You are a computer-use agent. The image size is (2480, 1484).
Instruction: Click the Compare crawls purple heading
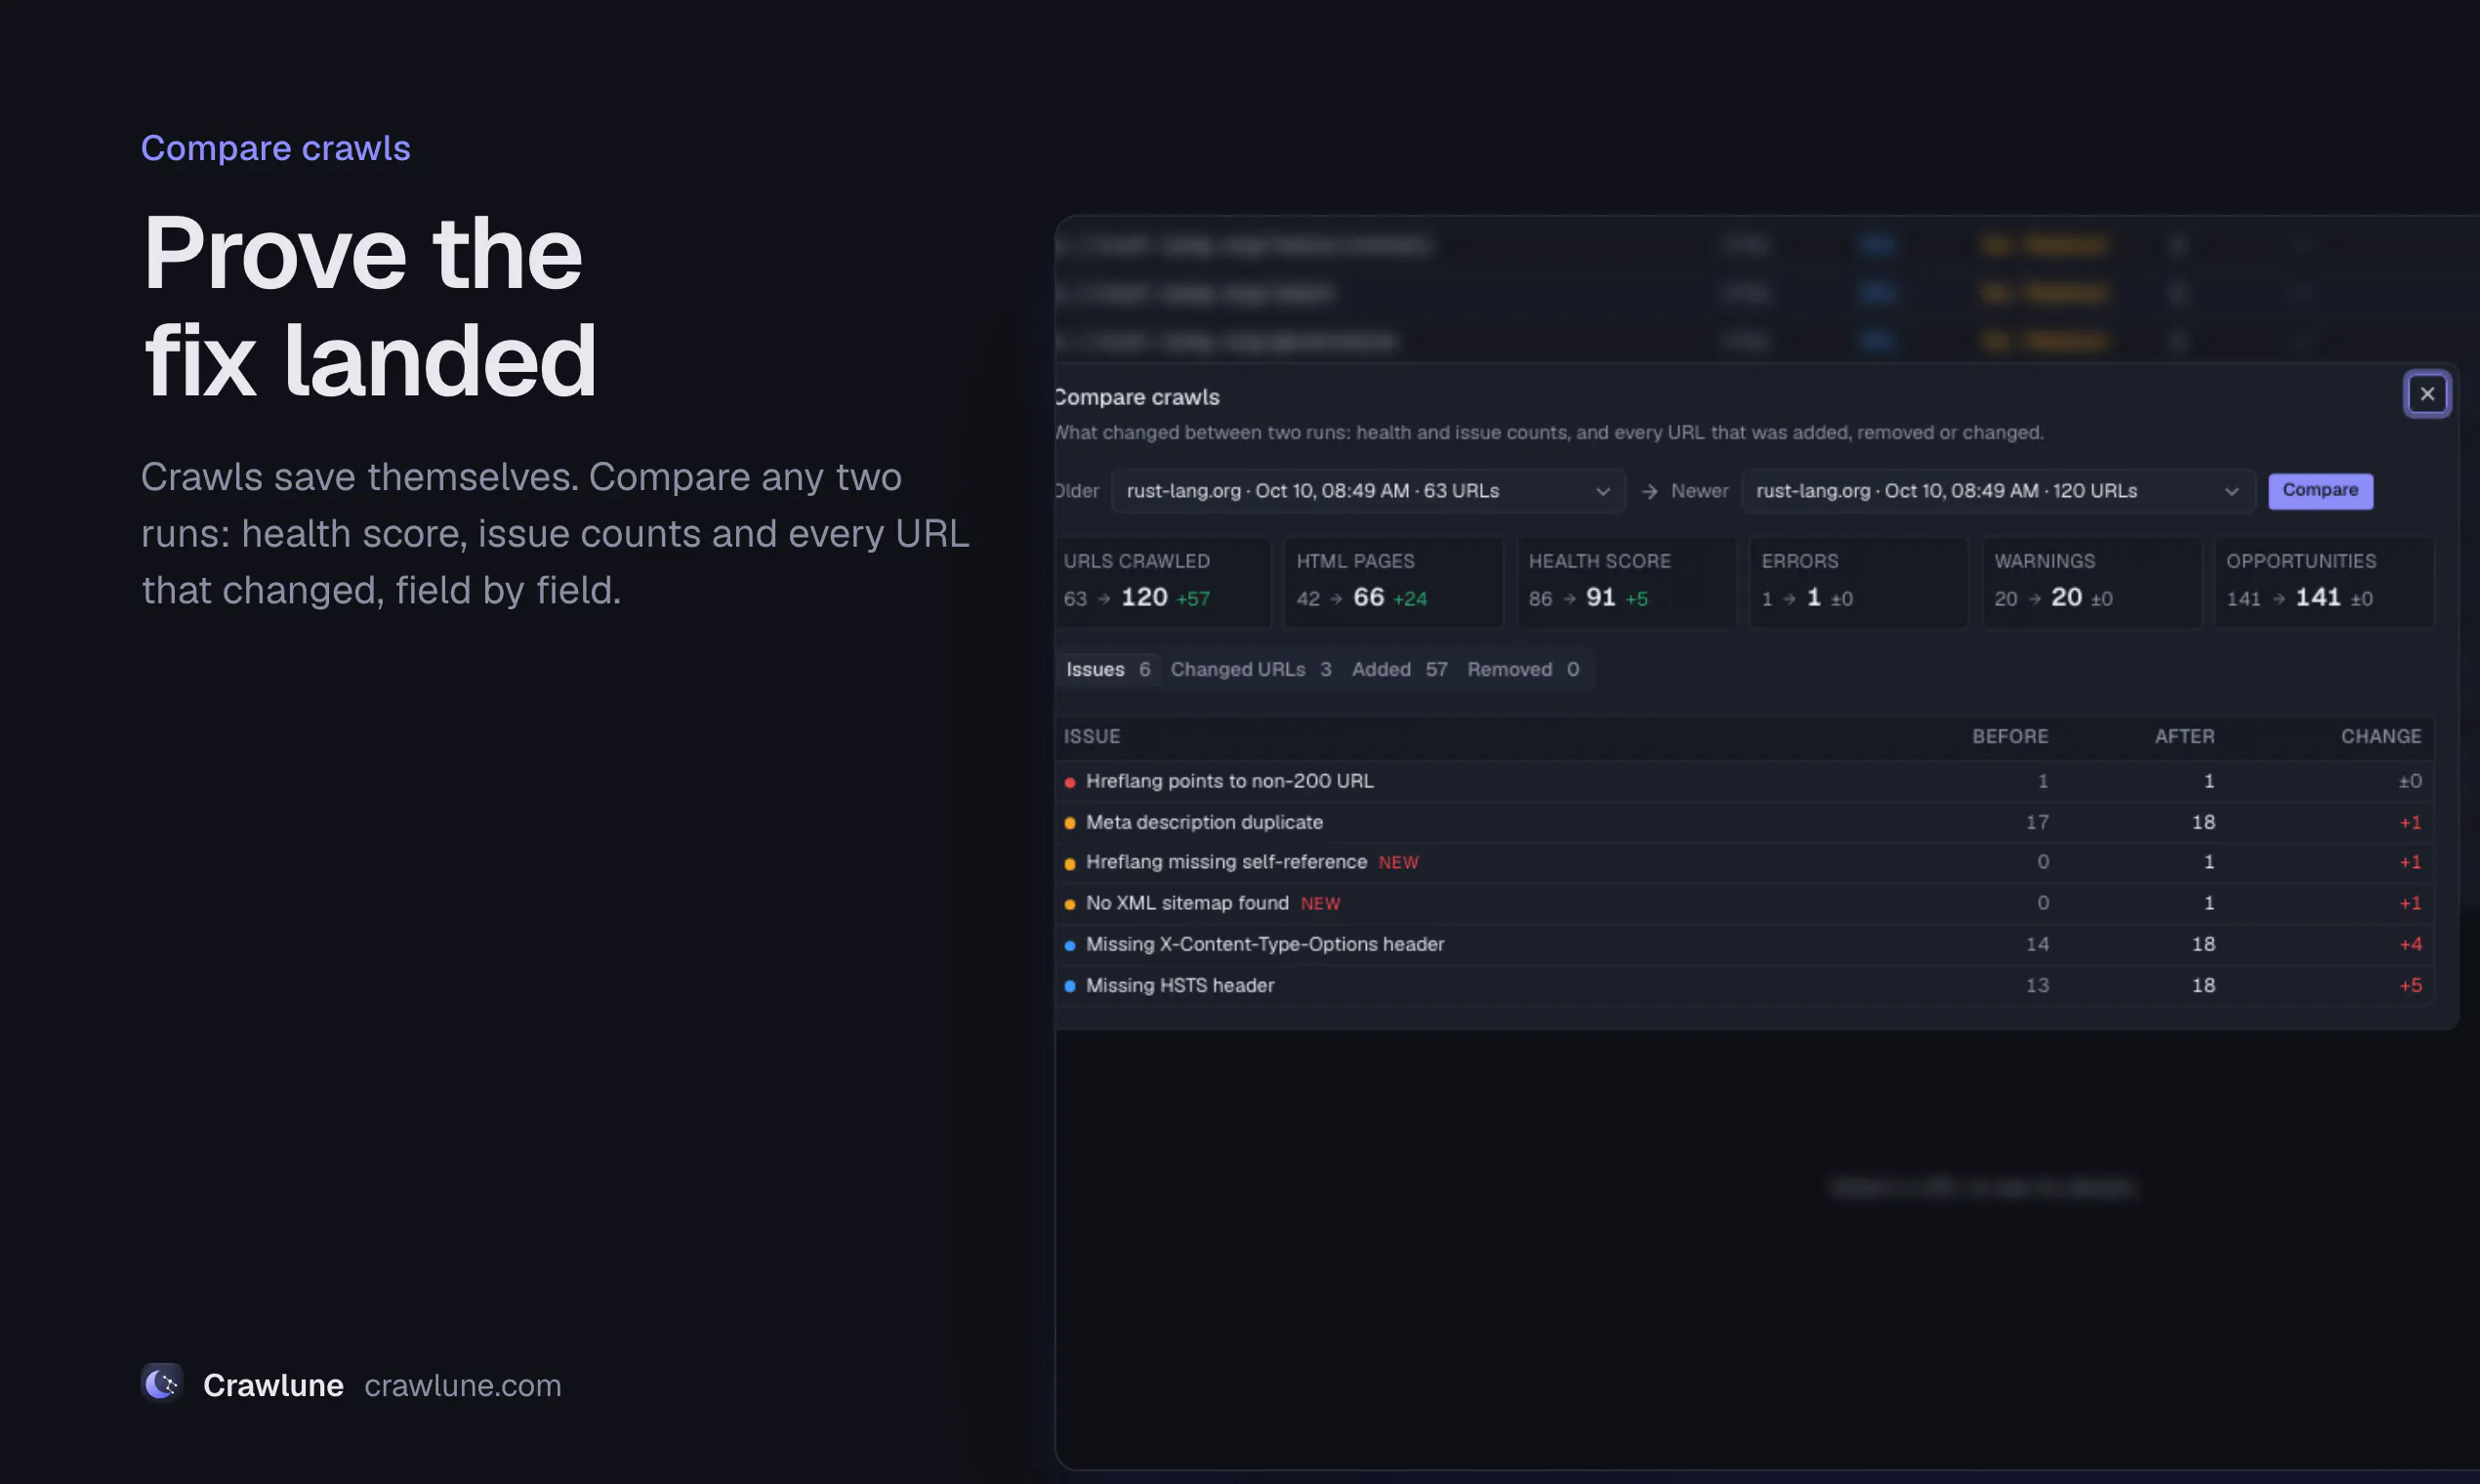(275, 148)
